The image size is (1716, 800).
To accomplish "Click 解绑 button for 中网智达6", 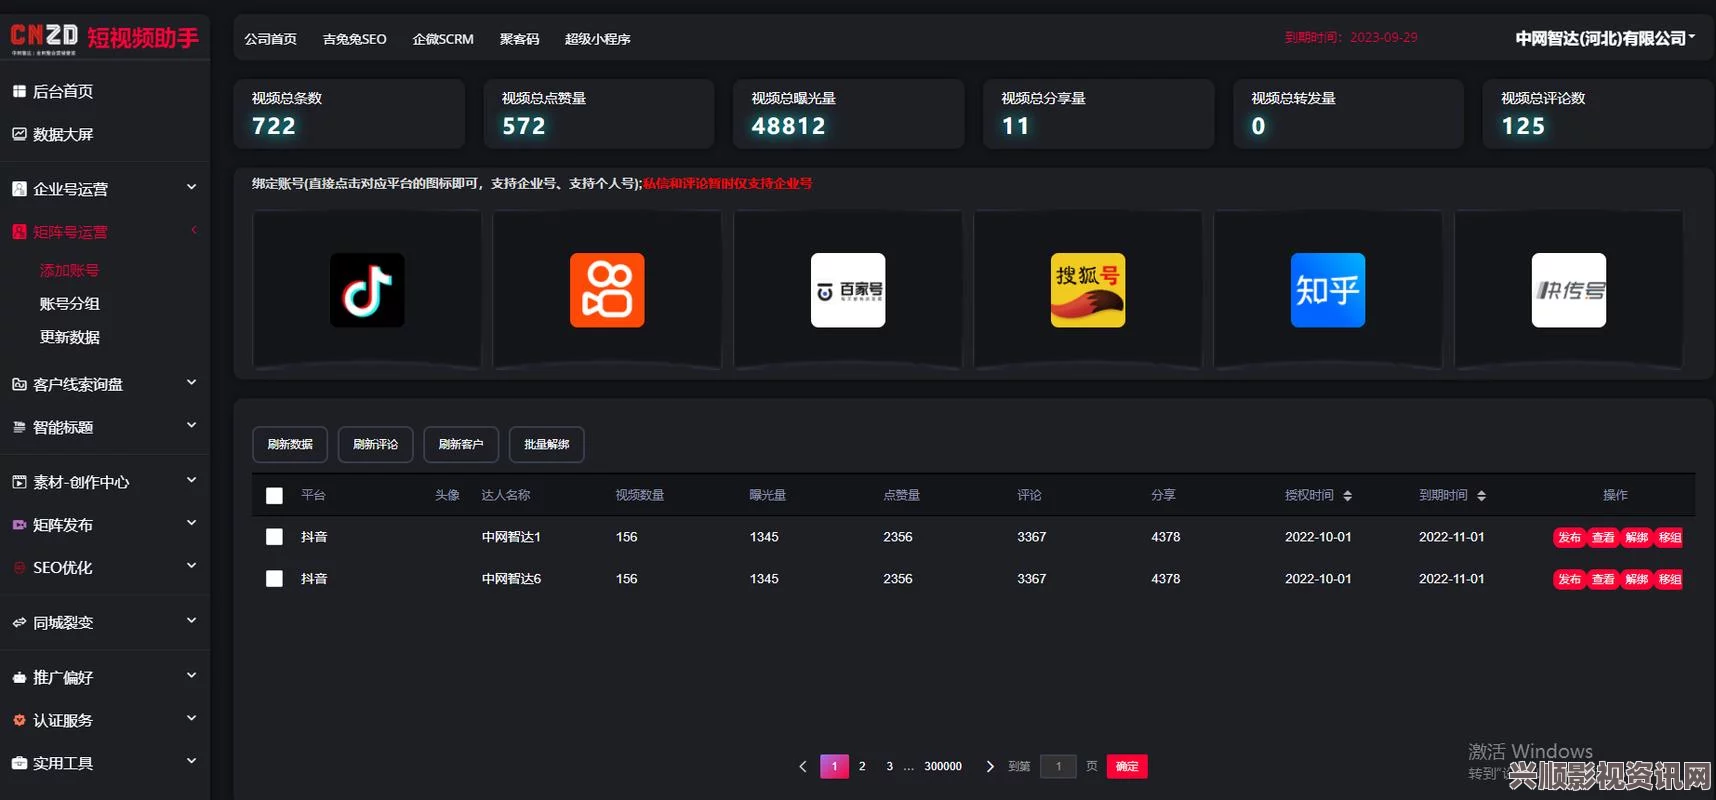I will pos(1636,580).
